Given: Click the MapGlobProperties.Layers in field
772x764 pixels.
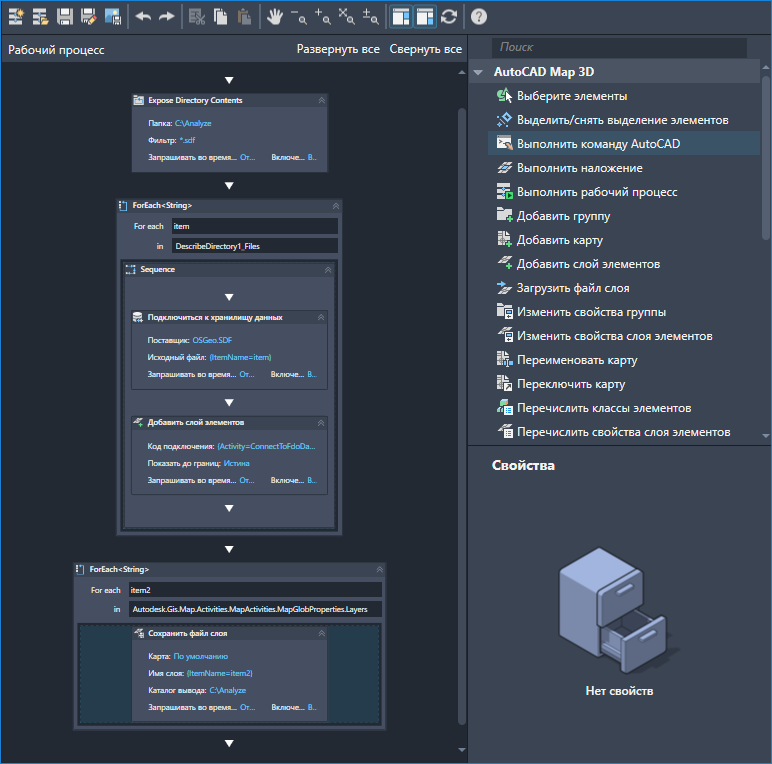Looking at the screenshot, I should (255, 609).
